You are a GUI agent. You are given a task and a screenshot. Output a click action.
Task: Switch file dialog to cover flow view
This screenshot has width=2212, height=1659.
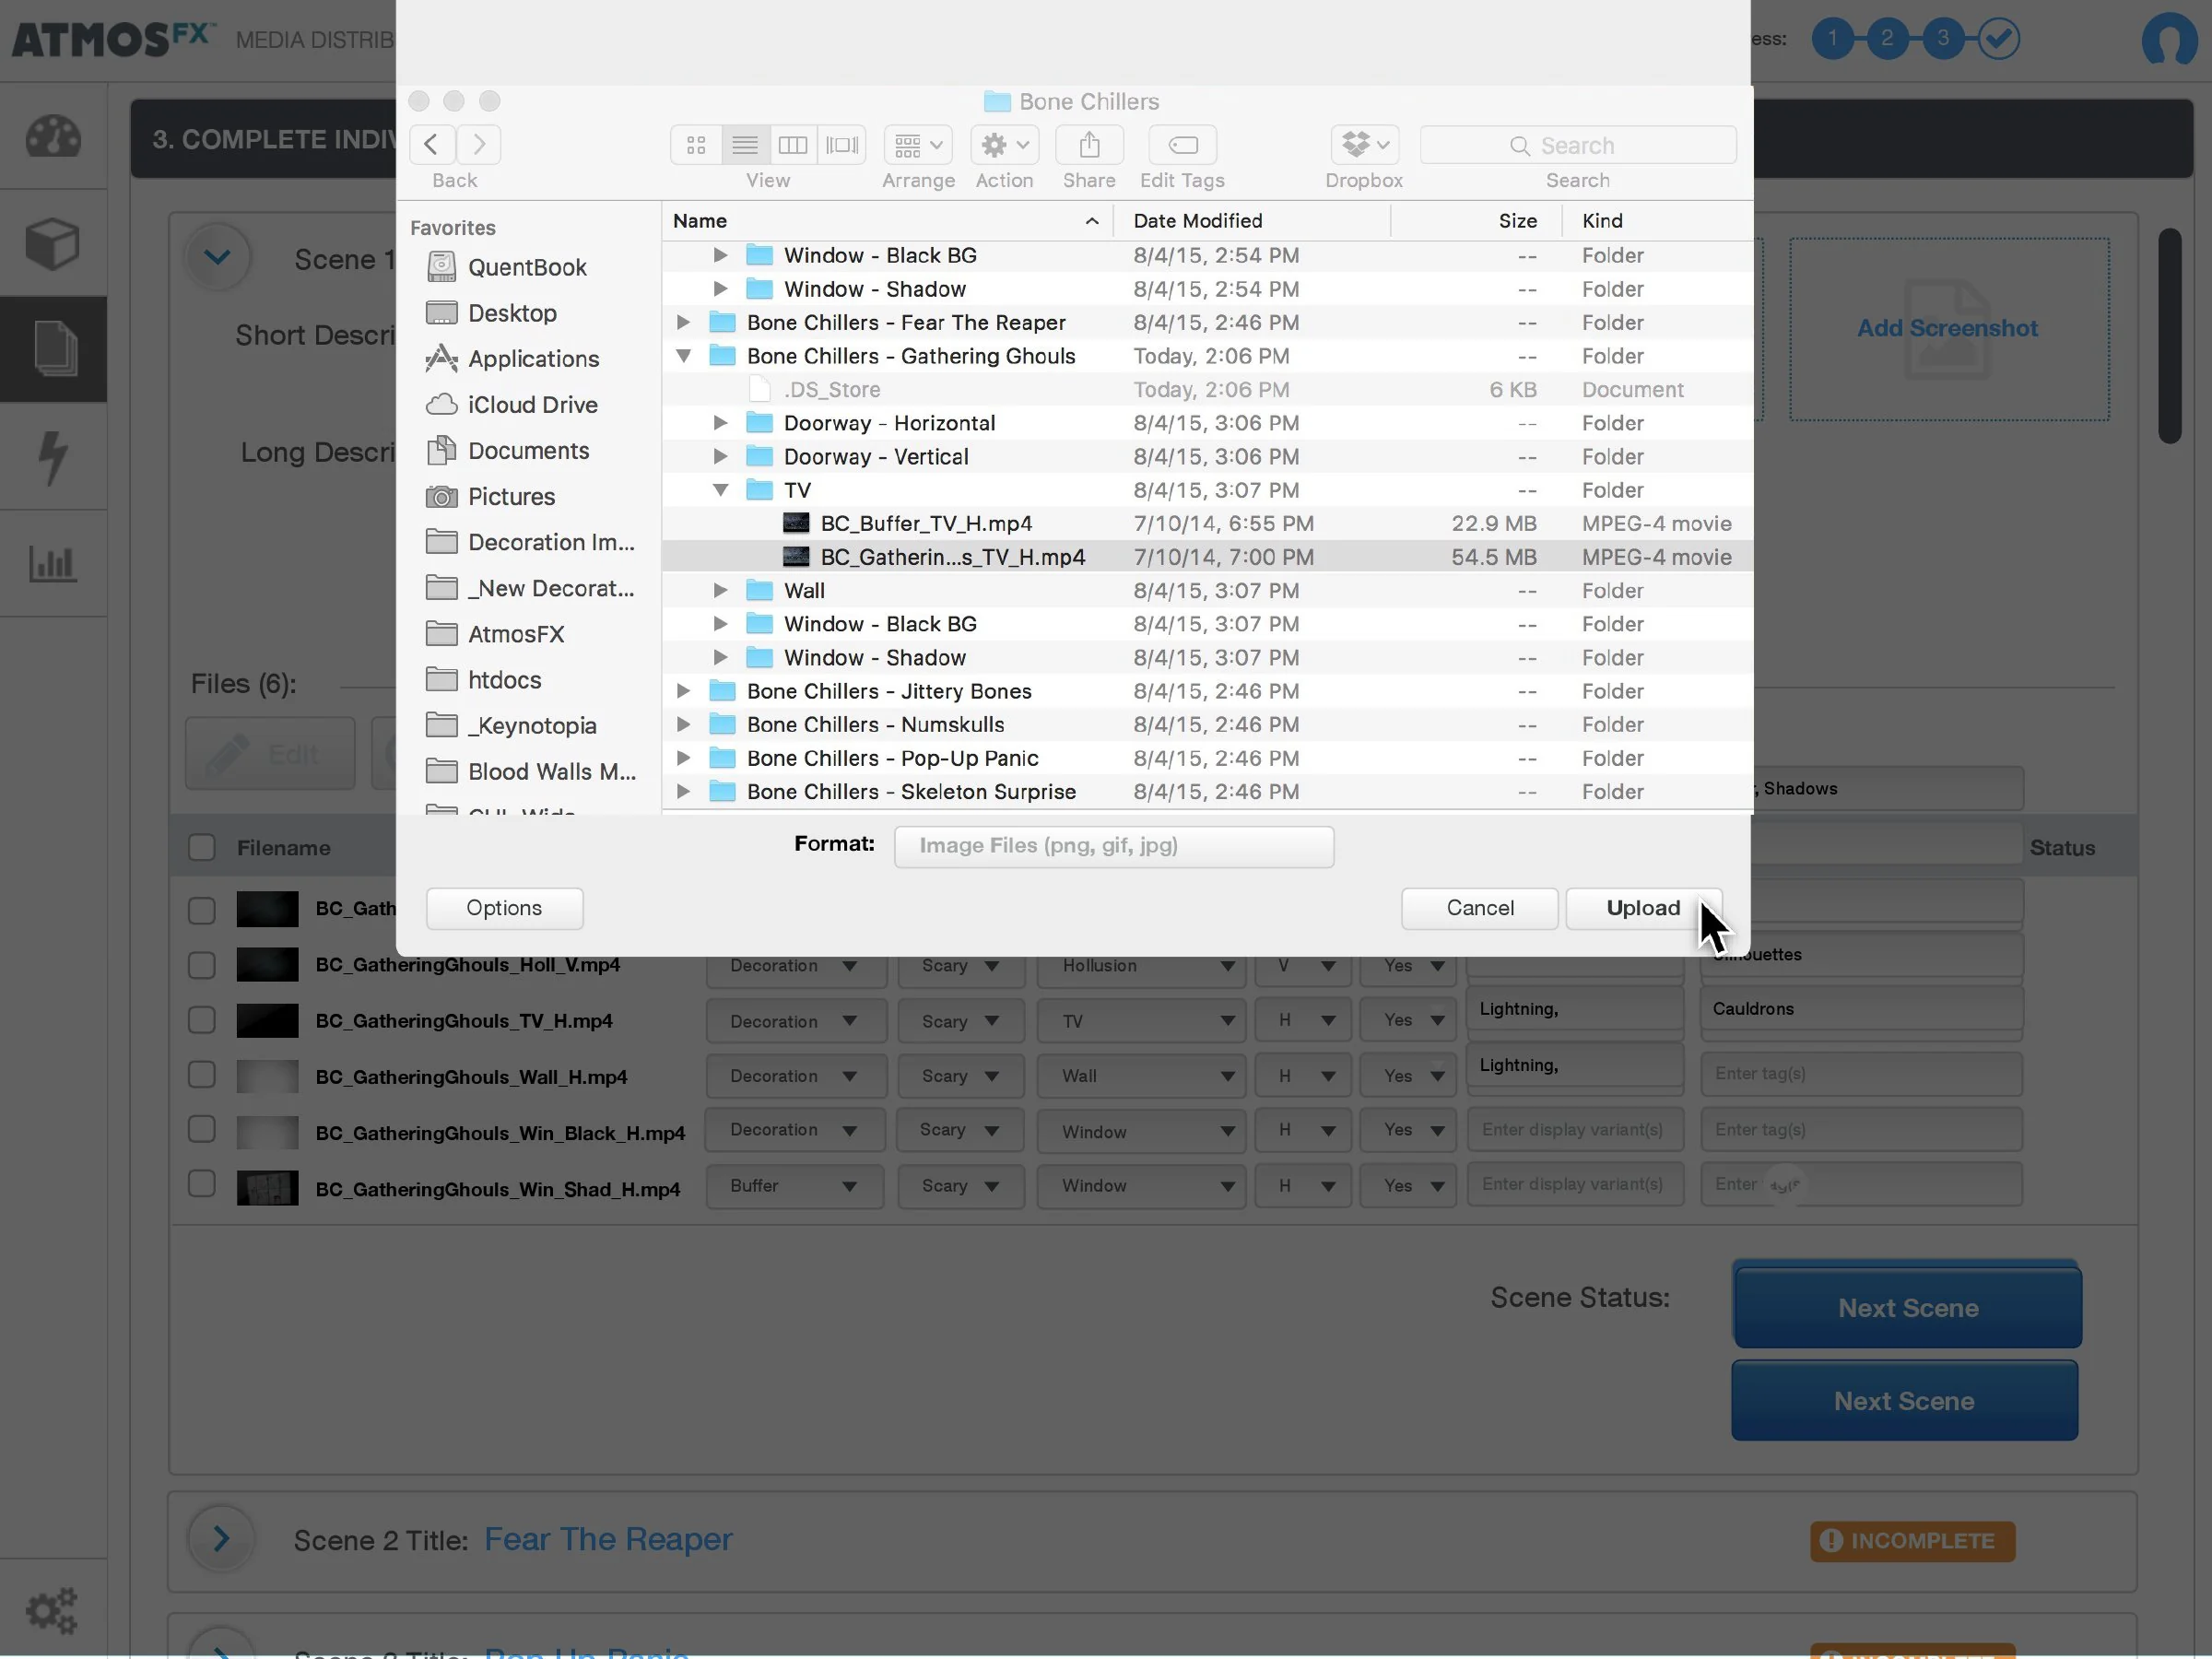842,145
